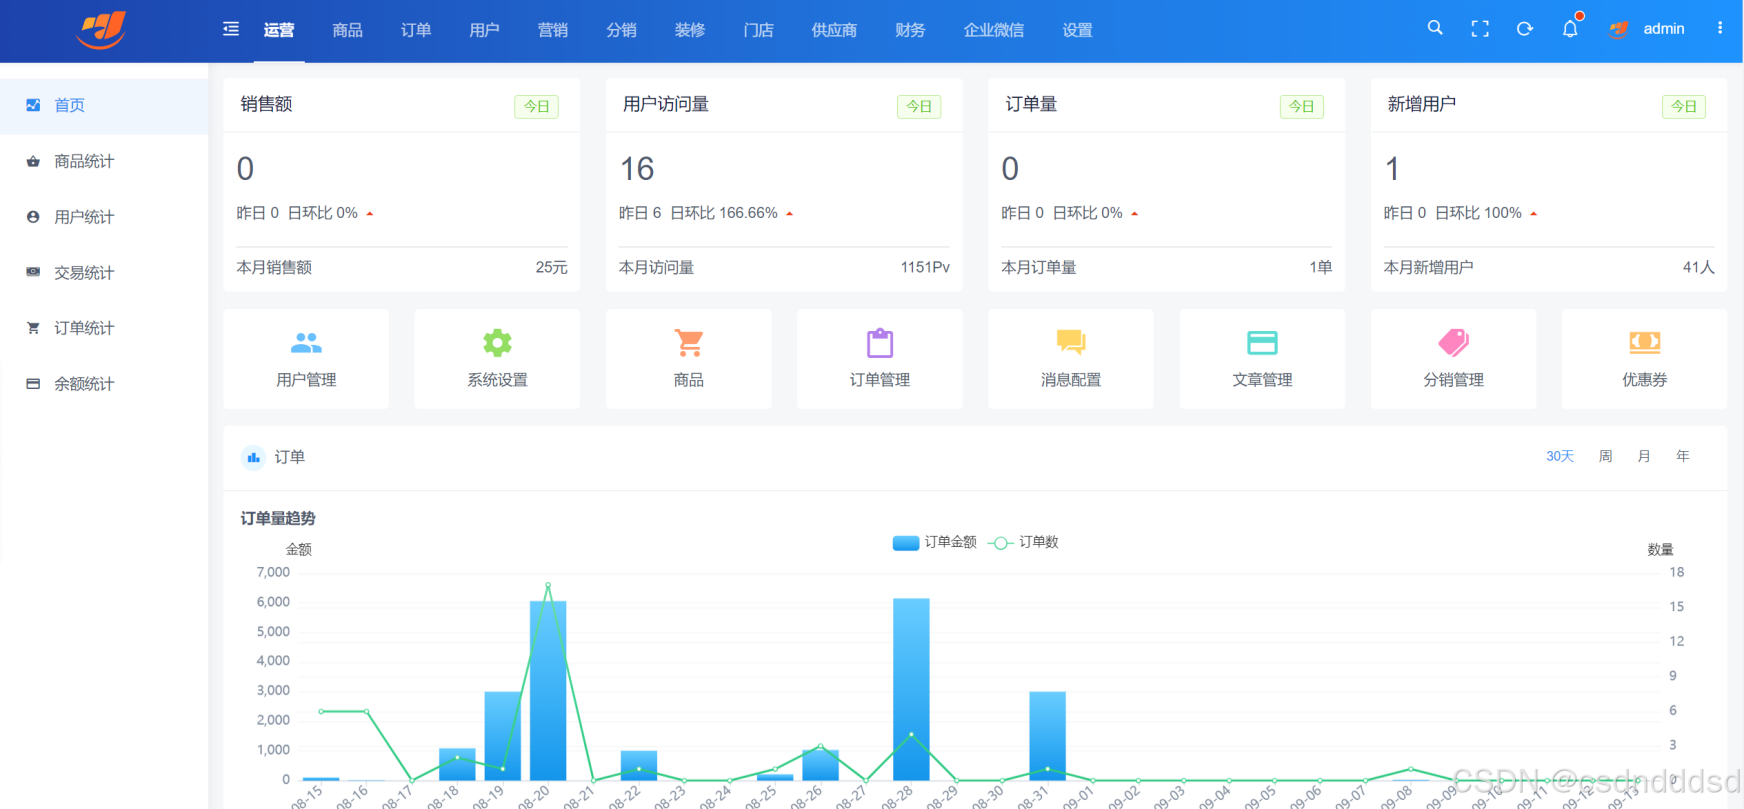This screenshot has height=809, width=1744.
Task: Open 消息配置 chat bubble shortcut icon
Action: pos(1071,343)
